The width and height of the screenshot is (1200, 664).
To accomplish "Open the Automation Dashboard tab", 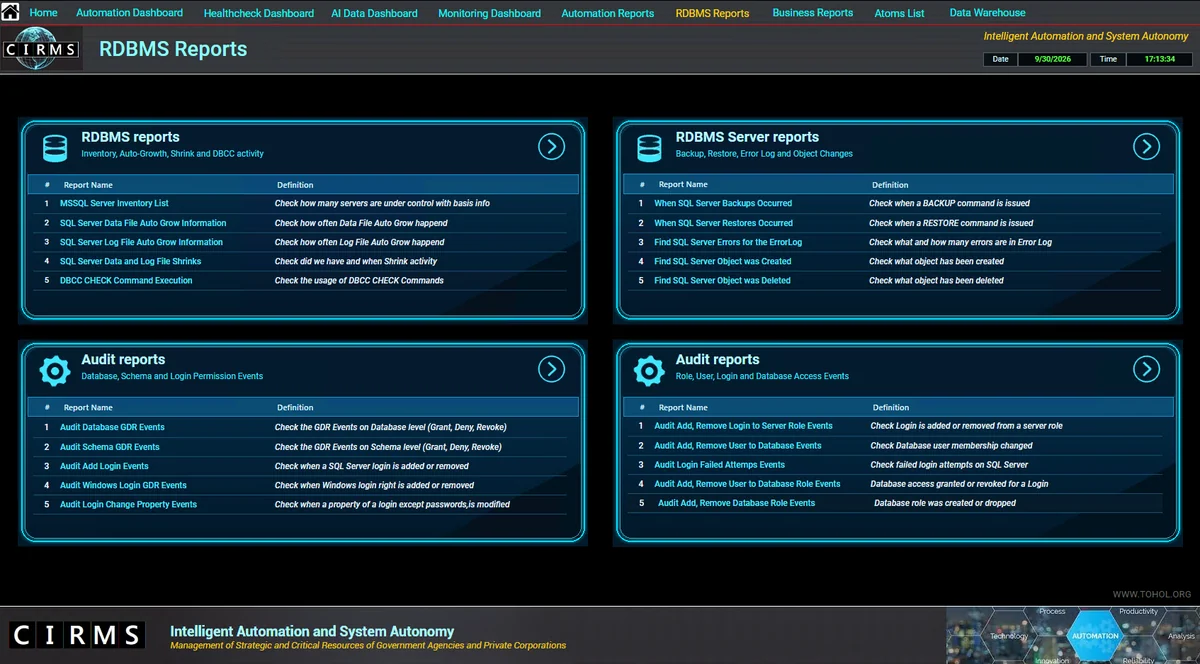I will tap(130, 13).
